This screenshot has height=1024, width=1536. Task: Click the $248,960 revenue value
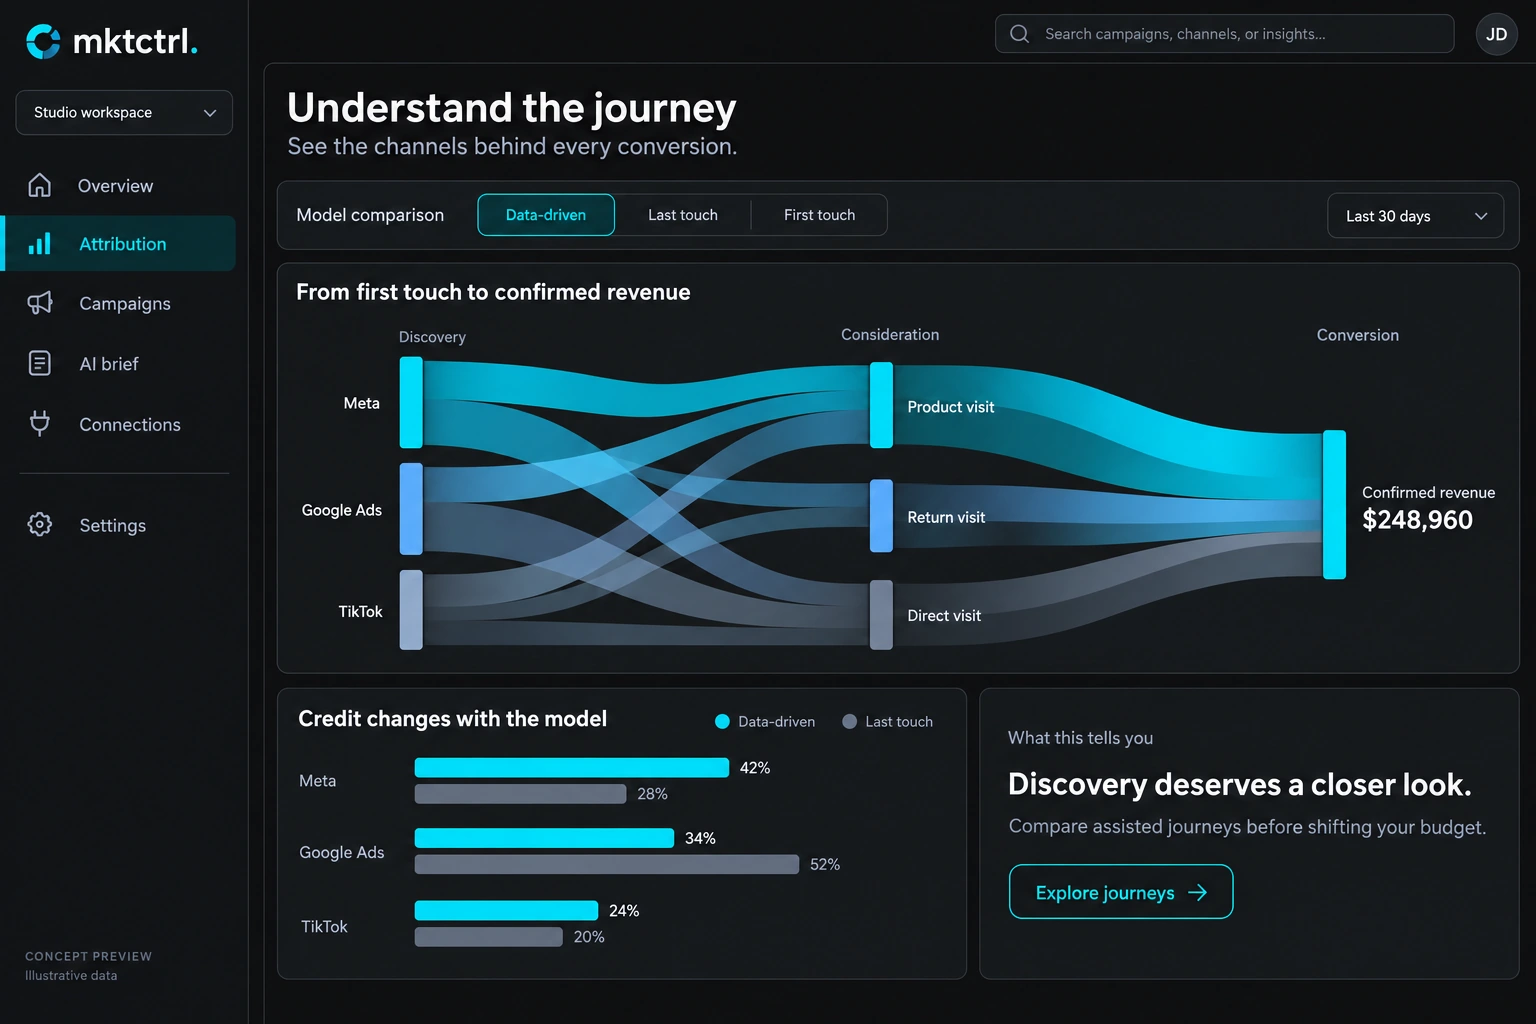tap(1417, 520)
